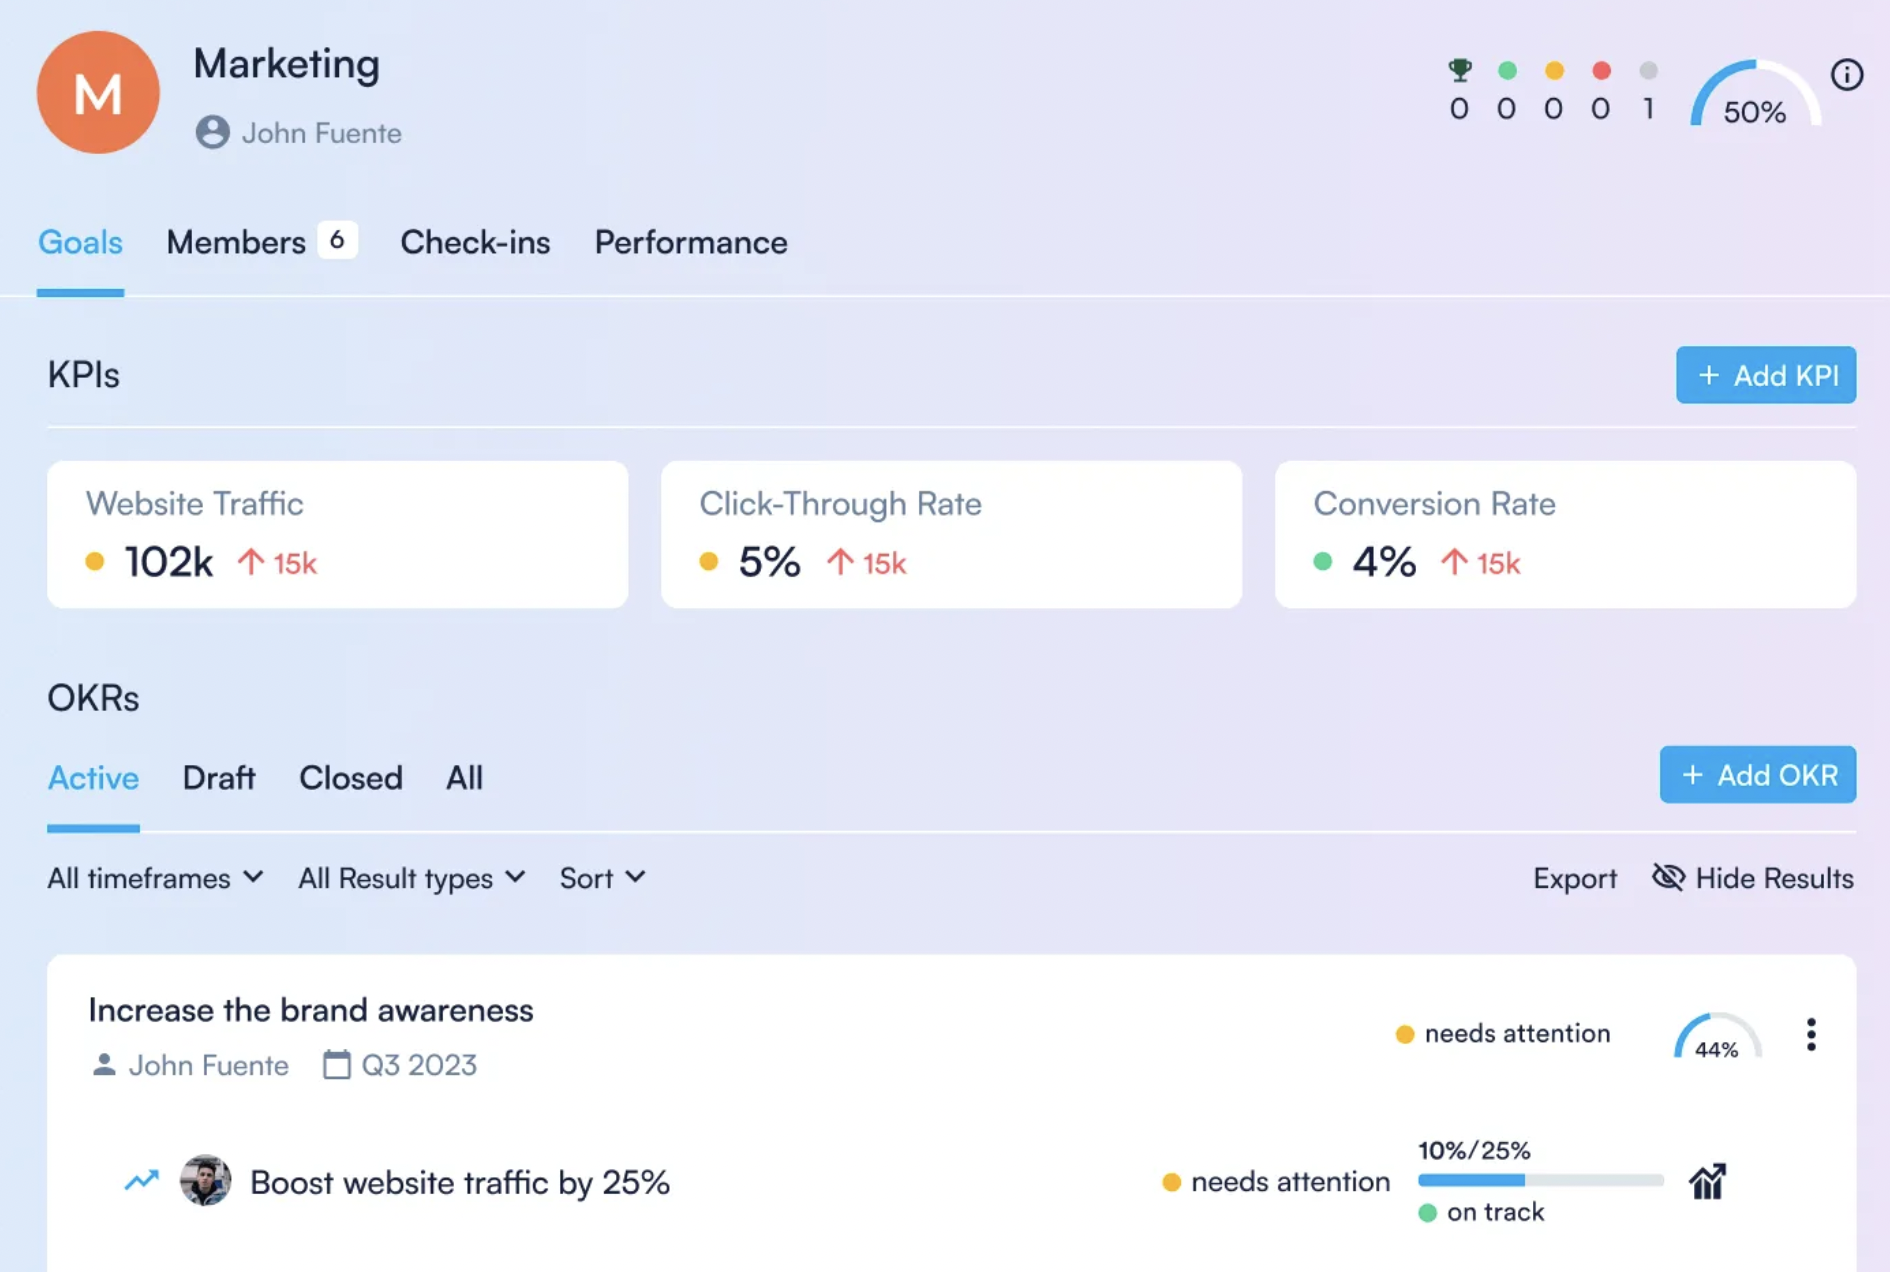Click the Marketing team avatar
This screenshot has height=1272, width=1890.
98,93
